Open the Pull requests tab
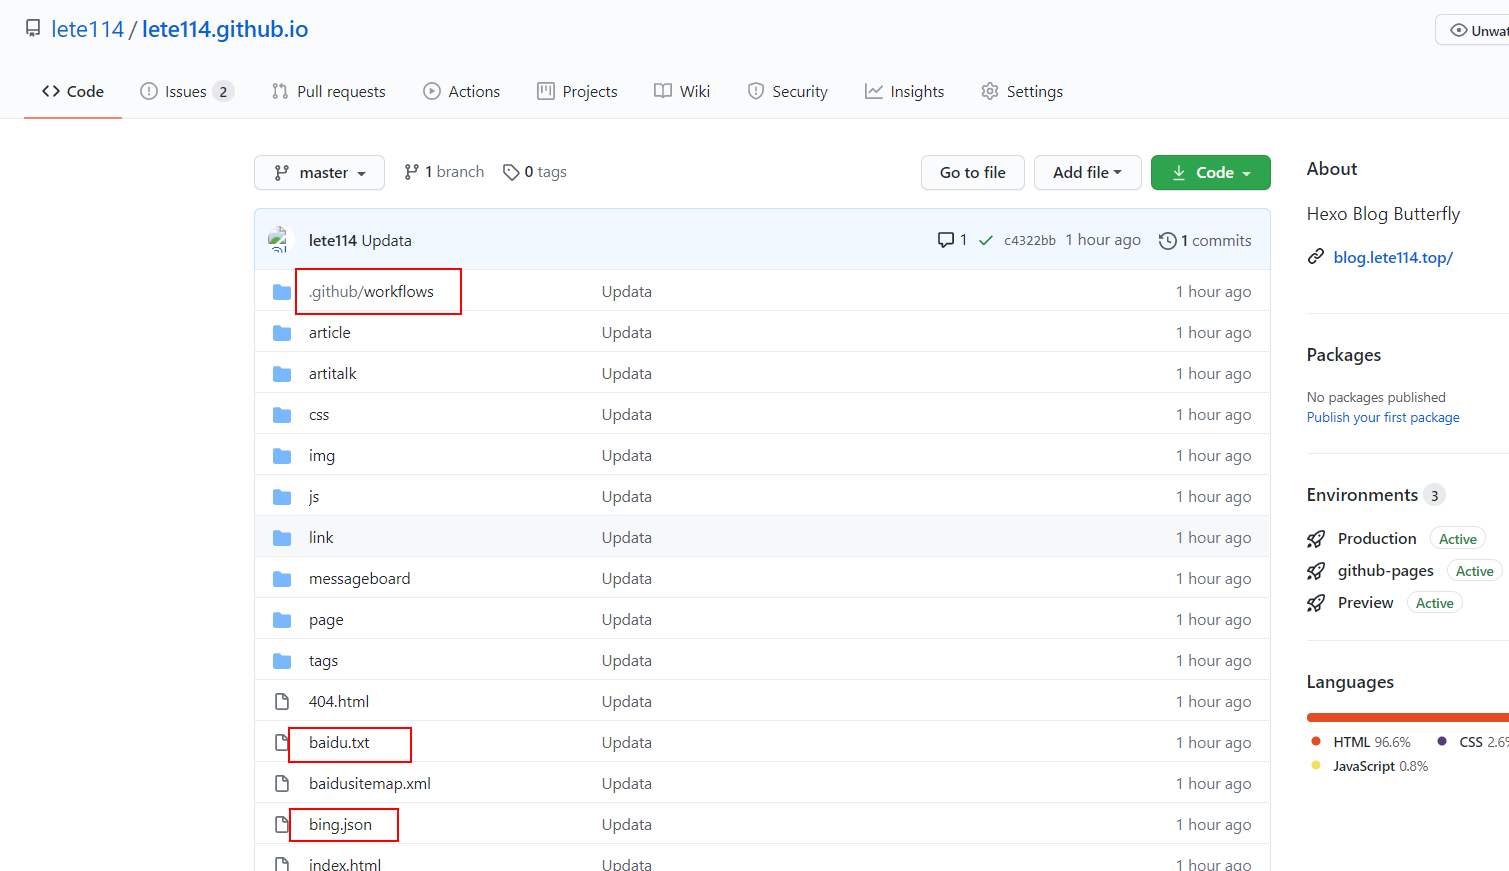This screenshot has width=1509, height=871. (329, 91)
